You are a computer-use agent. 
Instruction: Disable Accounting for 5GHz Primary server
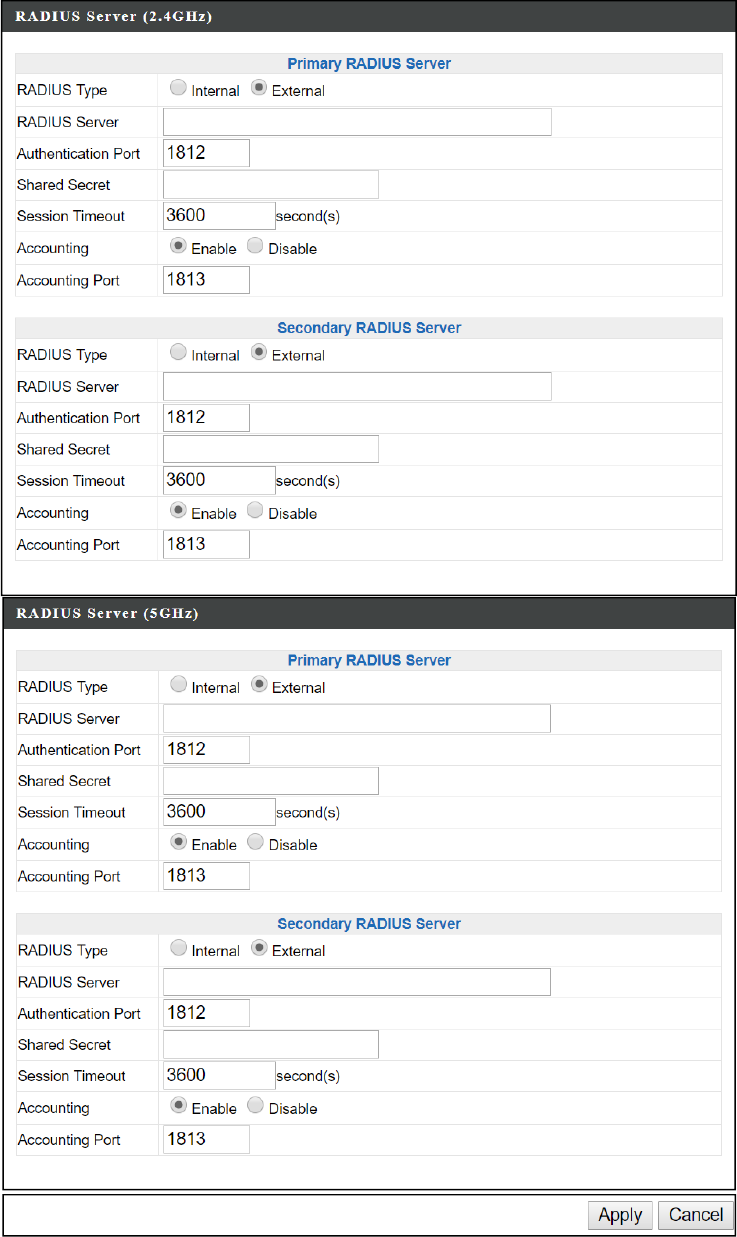255,843
